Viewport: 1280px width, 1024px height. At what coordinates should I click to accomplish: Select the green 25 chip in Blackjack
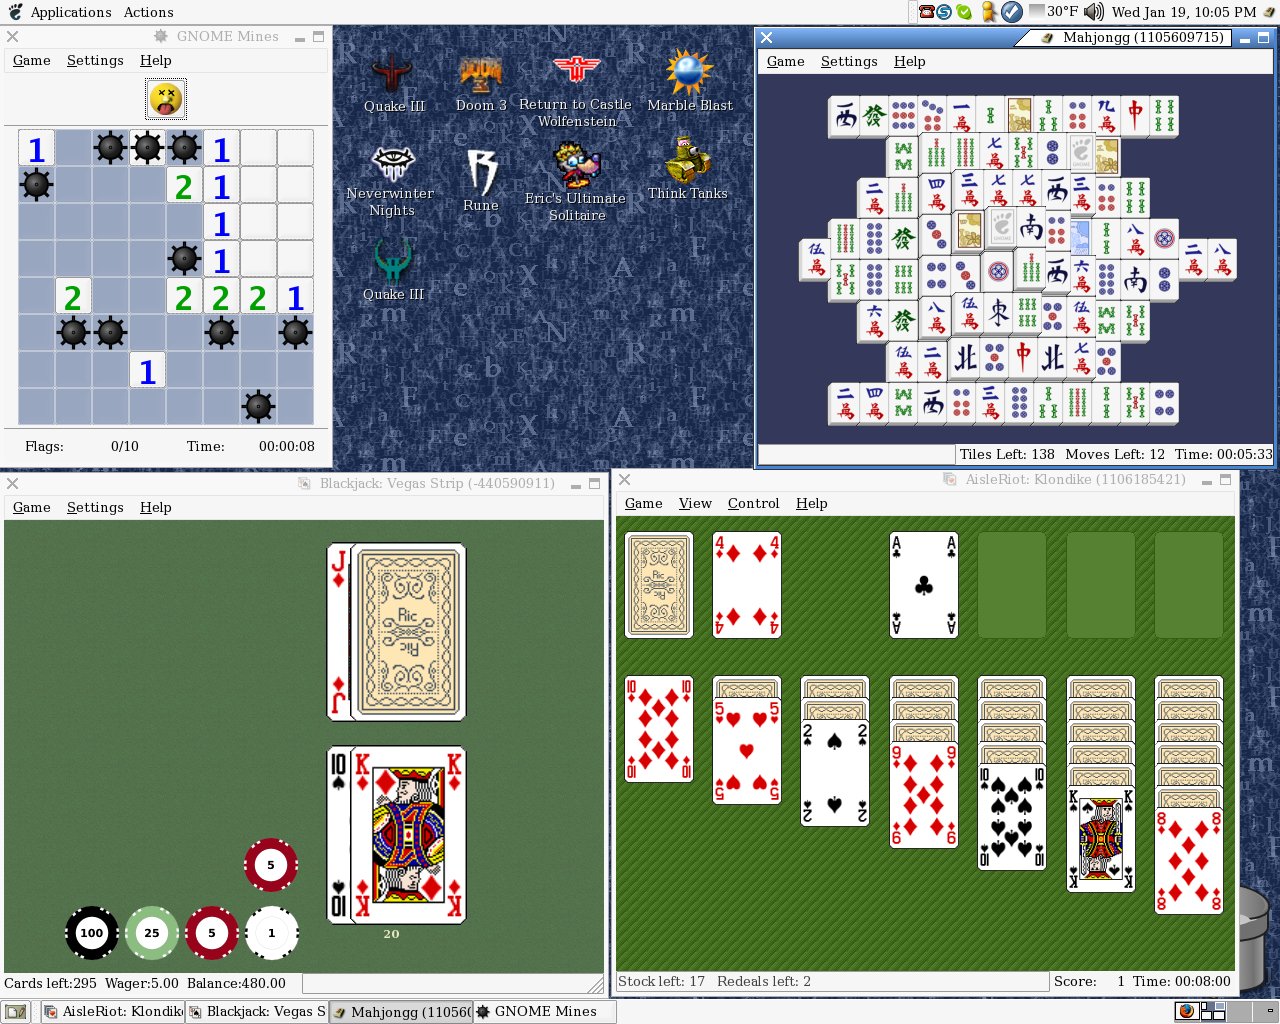(151, 933)
